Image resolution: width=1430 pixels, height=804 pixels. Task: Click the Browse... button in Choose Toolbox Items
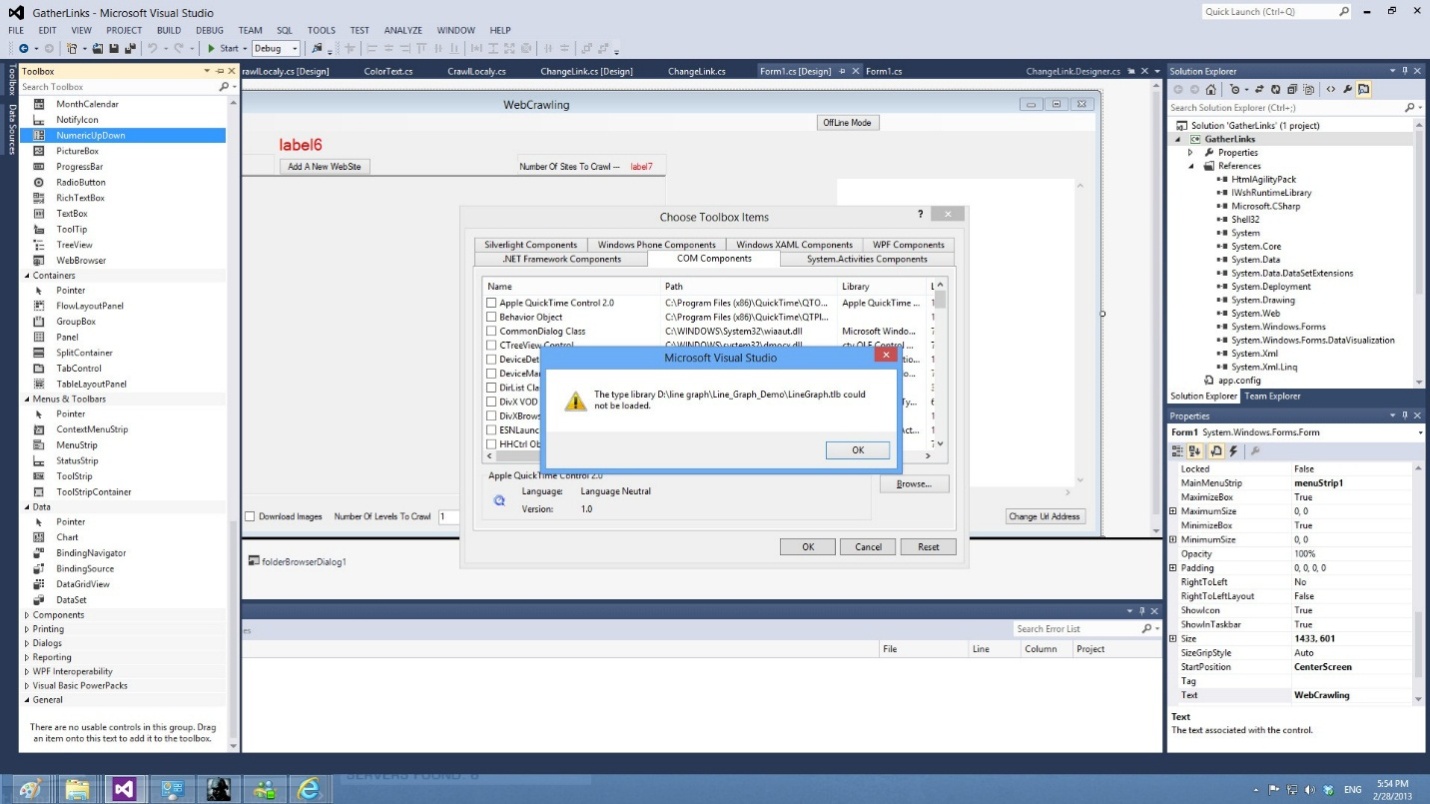914,484
